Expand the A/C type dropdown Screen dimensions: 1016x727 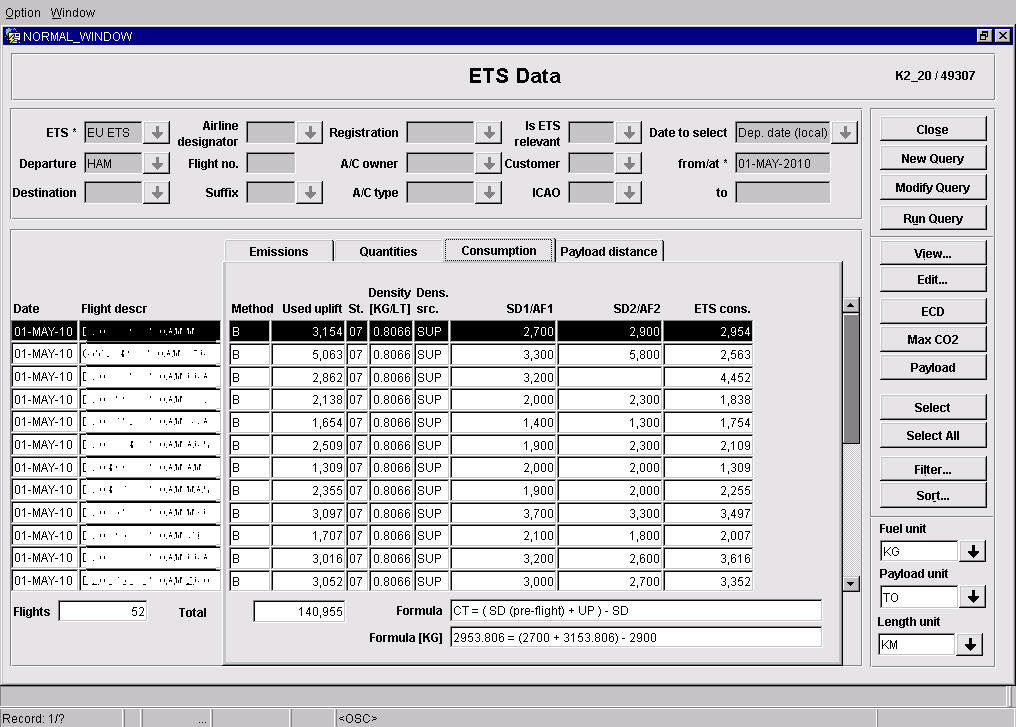pyautogui.click(x=488, y=193)
